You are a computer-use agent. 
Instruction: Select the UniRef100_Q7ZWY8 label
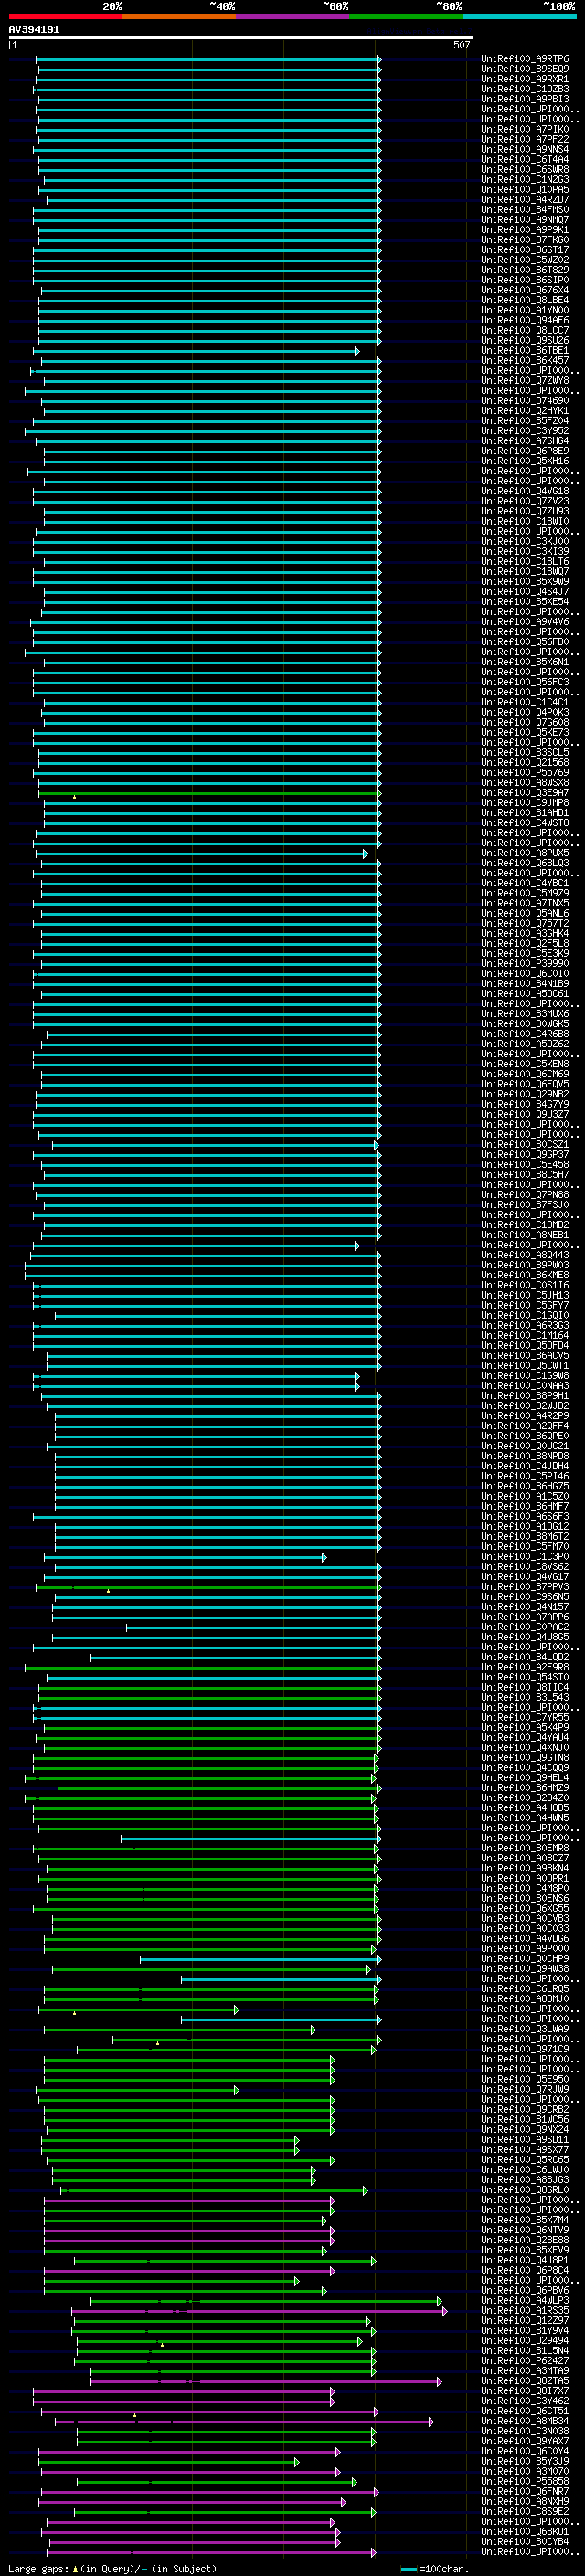pos(525,380)
